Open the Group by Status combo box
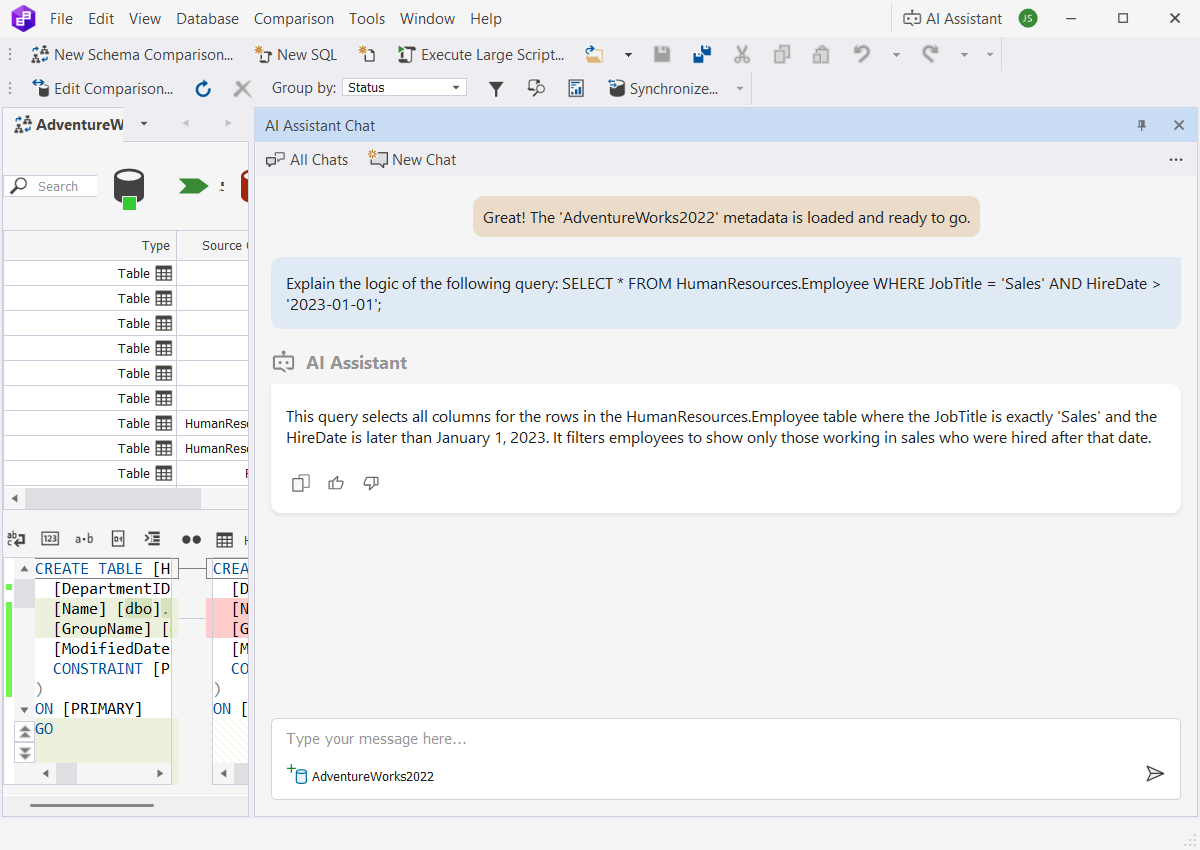 click(x=404, y=88)
